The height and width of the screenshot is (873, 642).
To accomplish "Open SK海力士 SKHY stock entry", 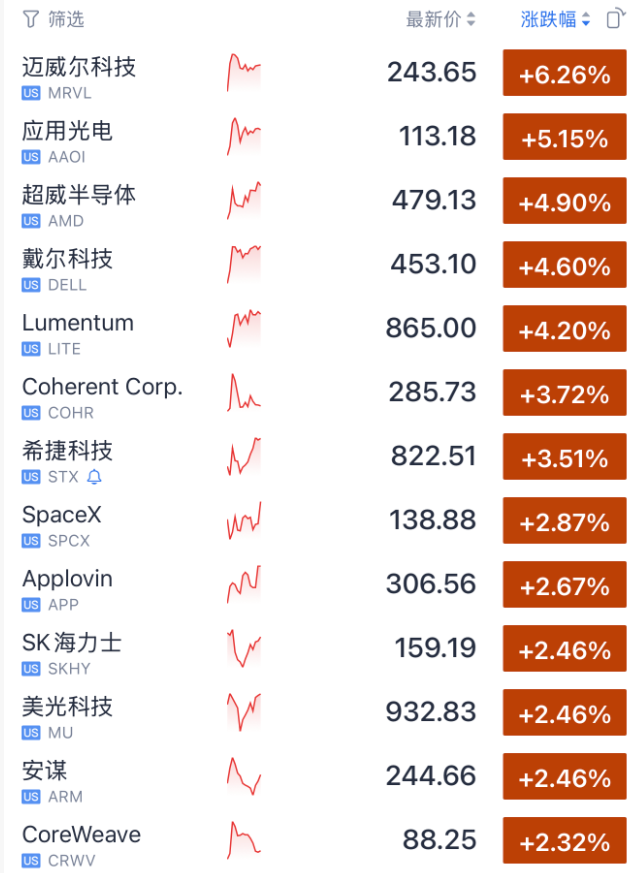I will [321, 649].
